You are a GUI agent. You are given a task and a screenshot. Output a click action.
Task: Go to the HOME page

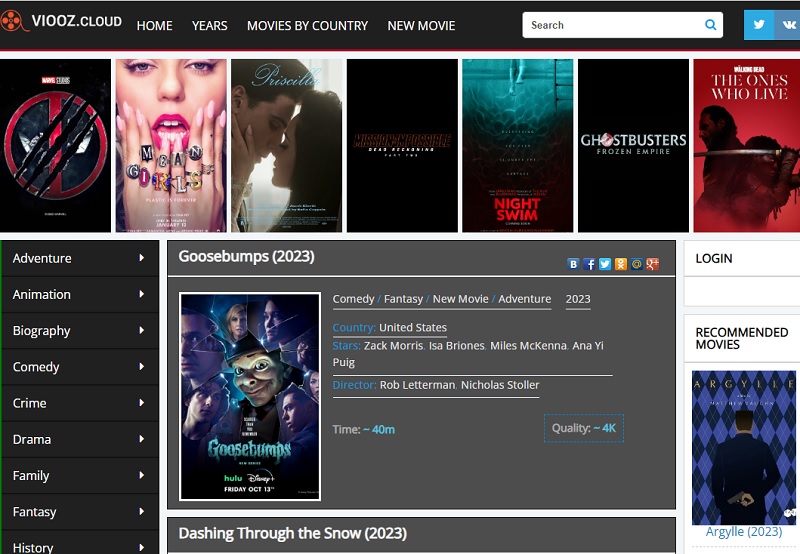tap(154, 26)
